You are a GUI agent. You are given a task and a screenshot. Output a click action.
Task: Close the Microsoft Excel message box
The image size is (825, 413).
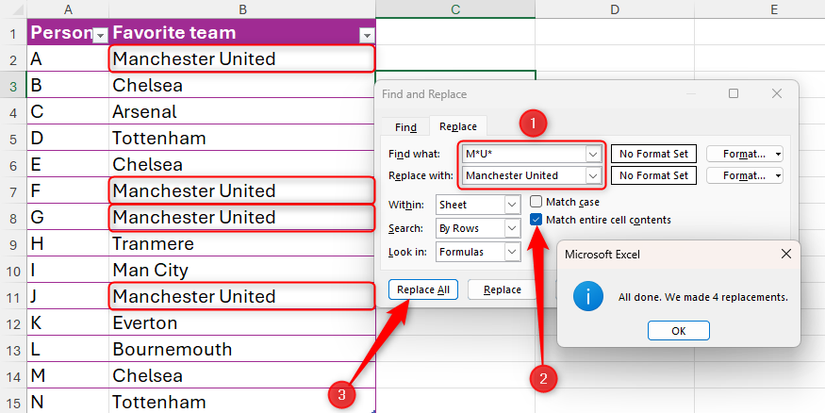pyautogui.click(x=786, y=255)
